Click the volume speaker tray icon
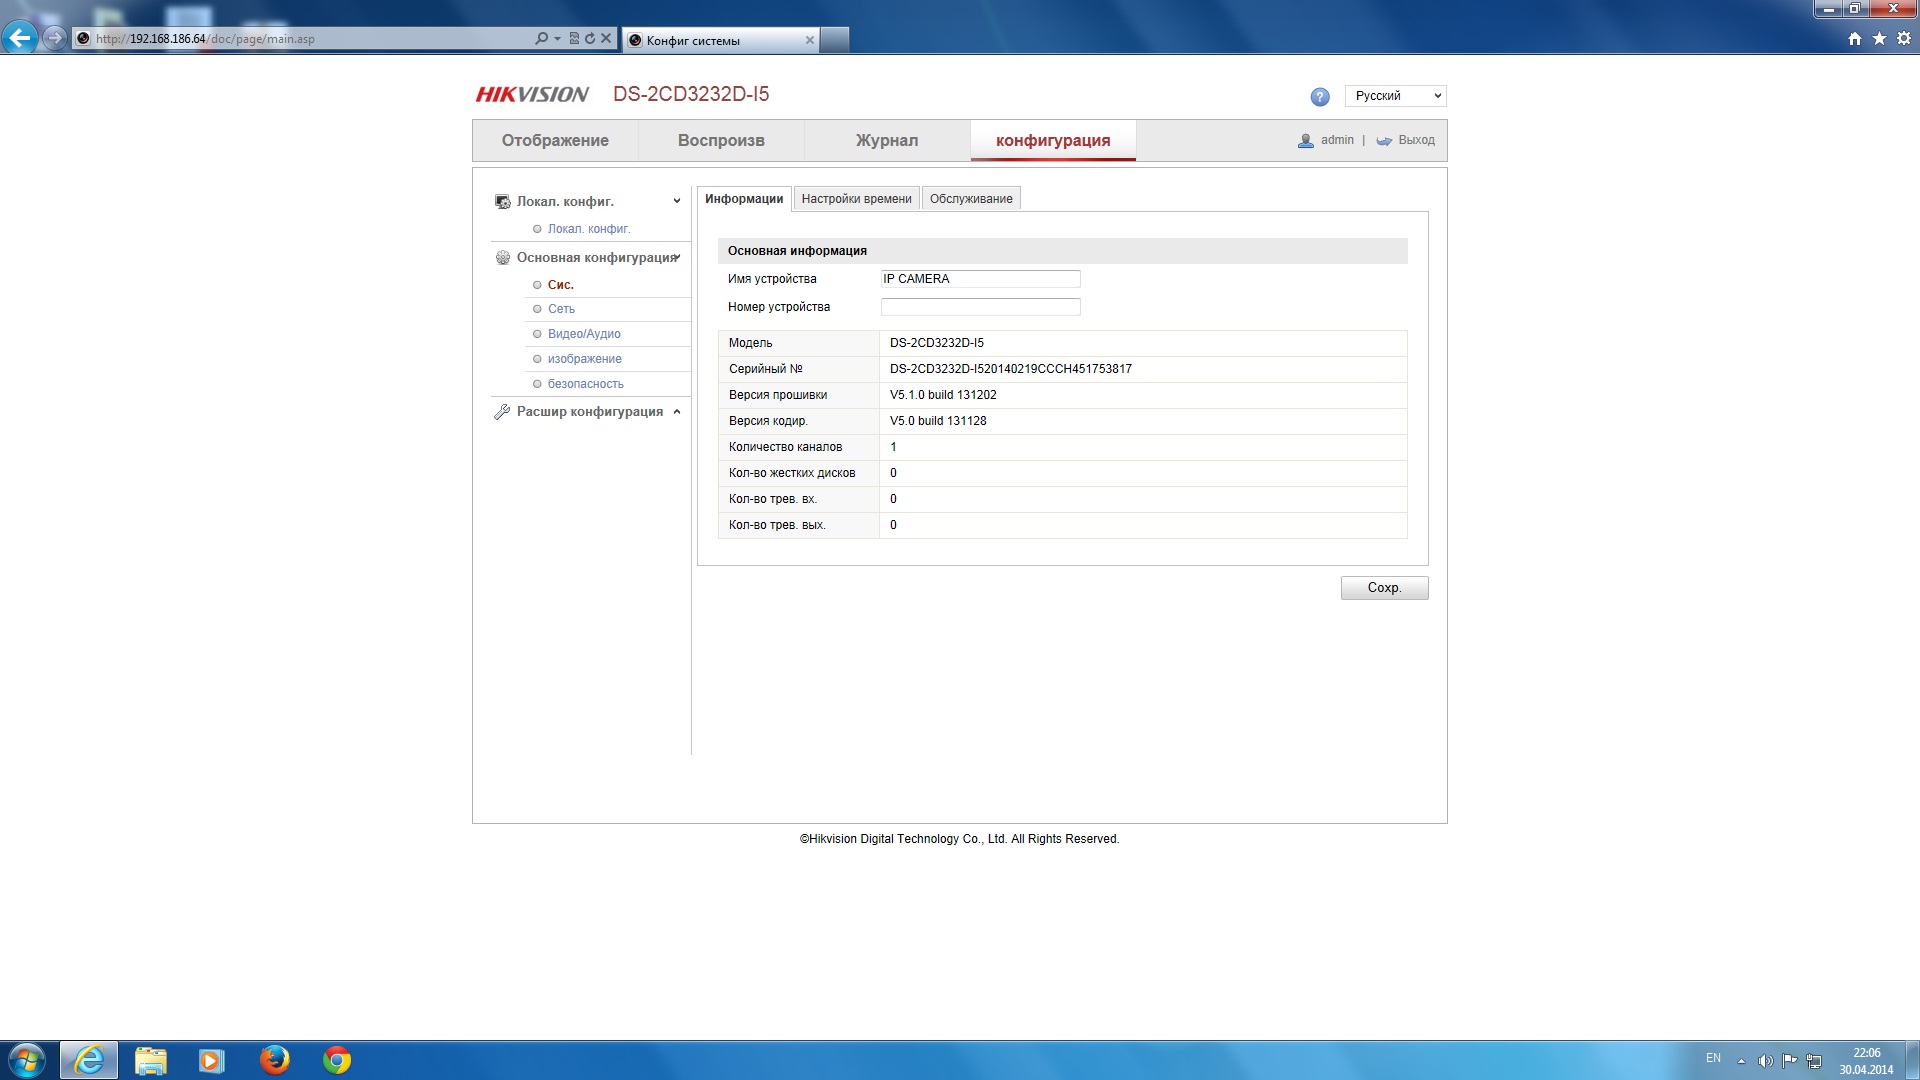 [x=1765, y=1061]
